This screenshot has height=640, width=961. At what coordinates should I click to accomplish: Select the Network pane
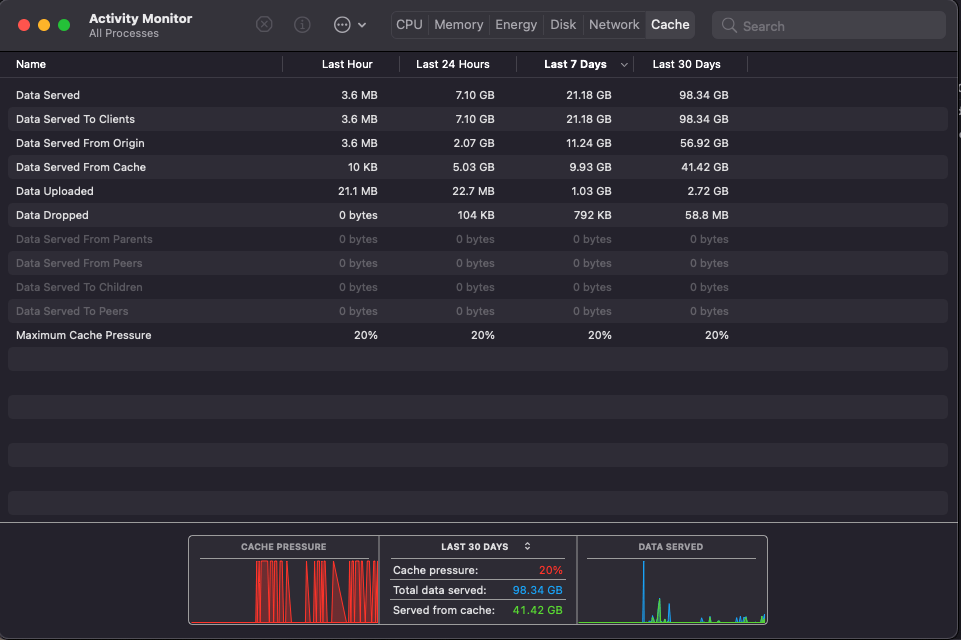click(x=613, y=24)
